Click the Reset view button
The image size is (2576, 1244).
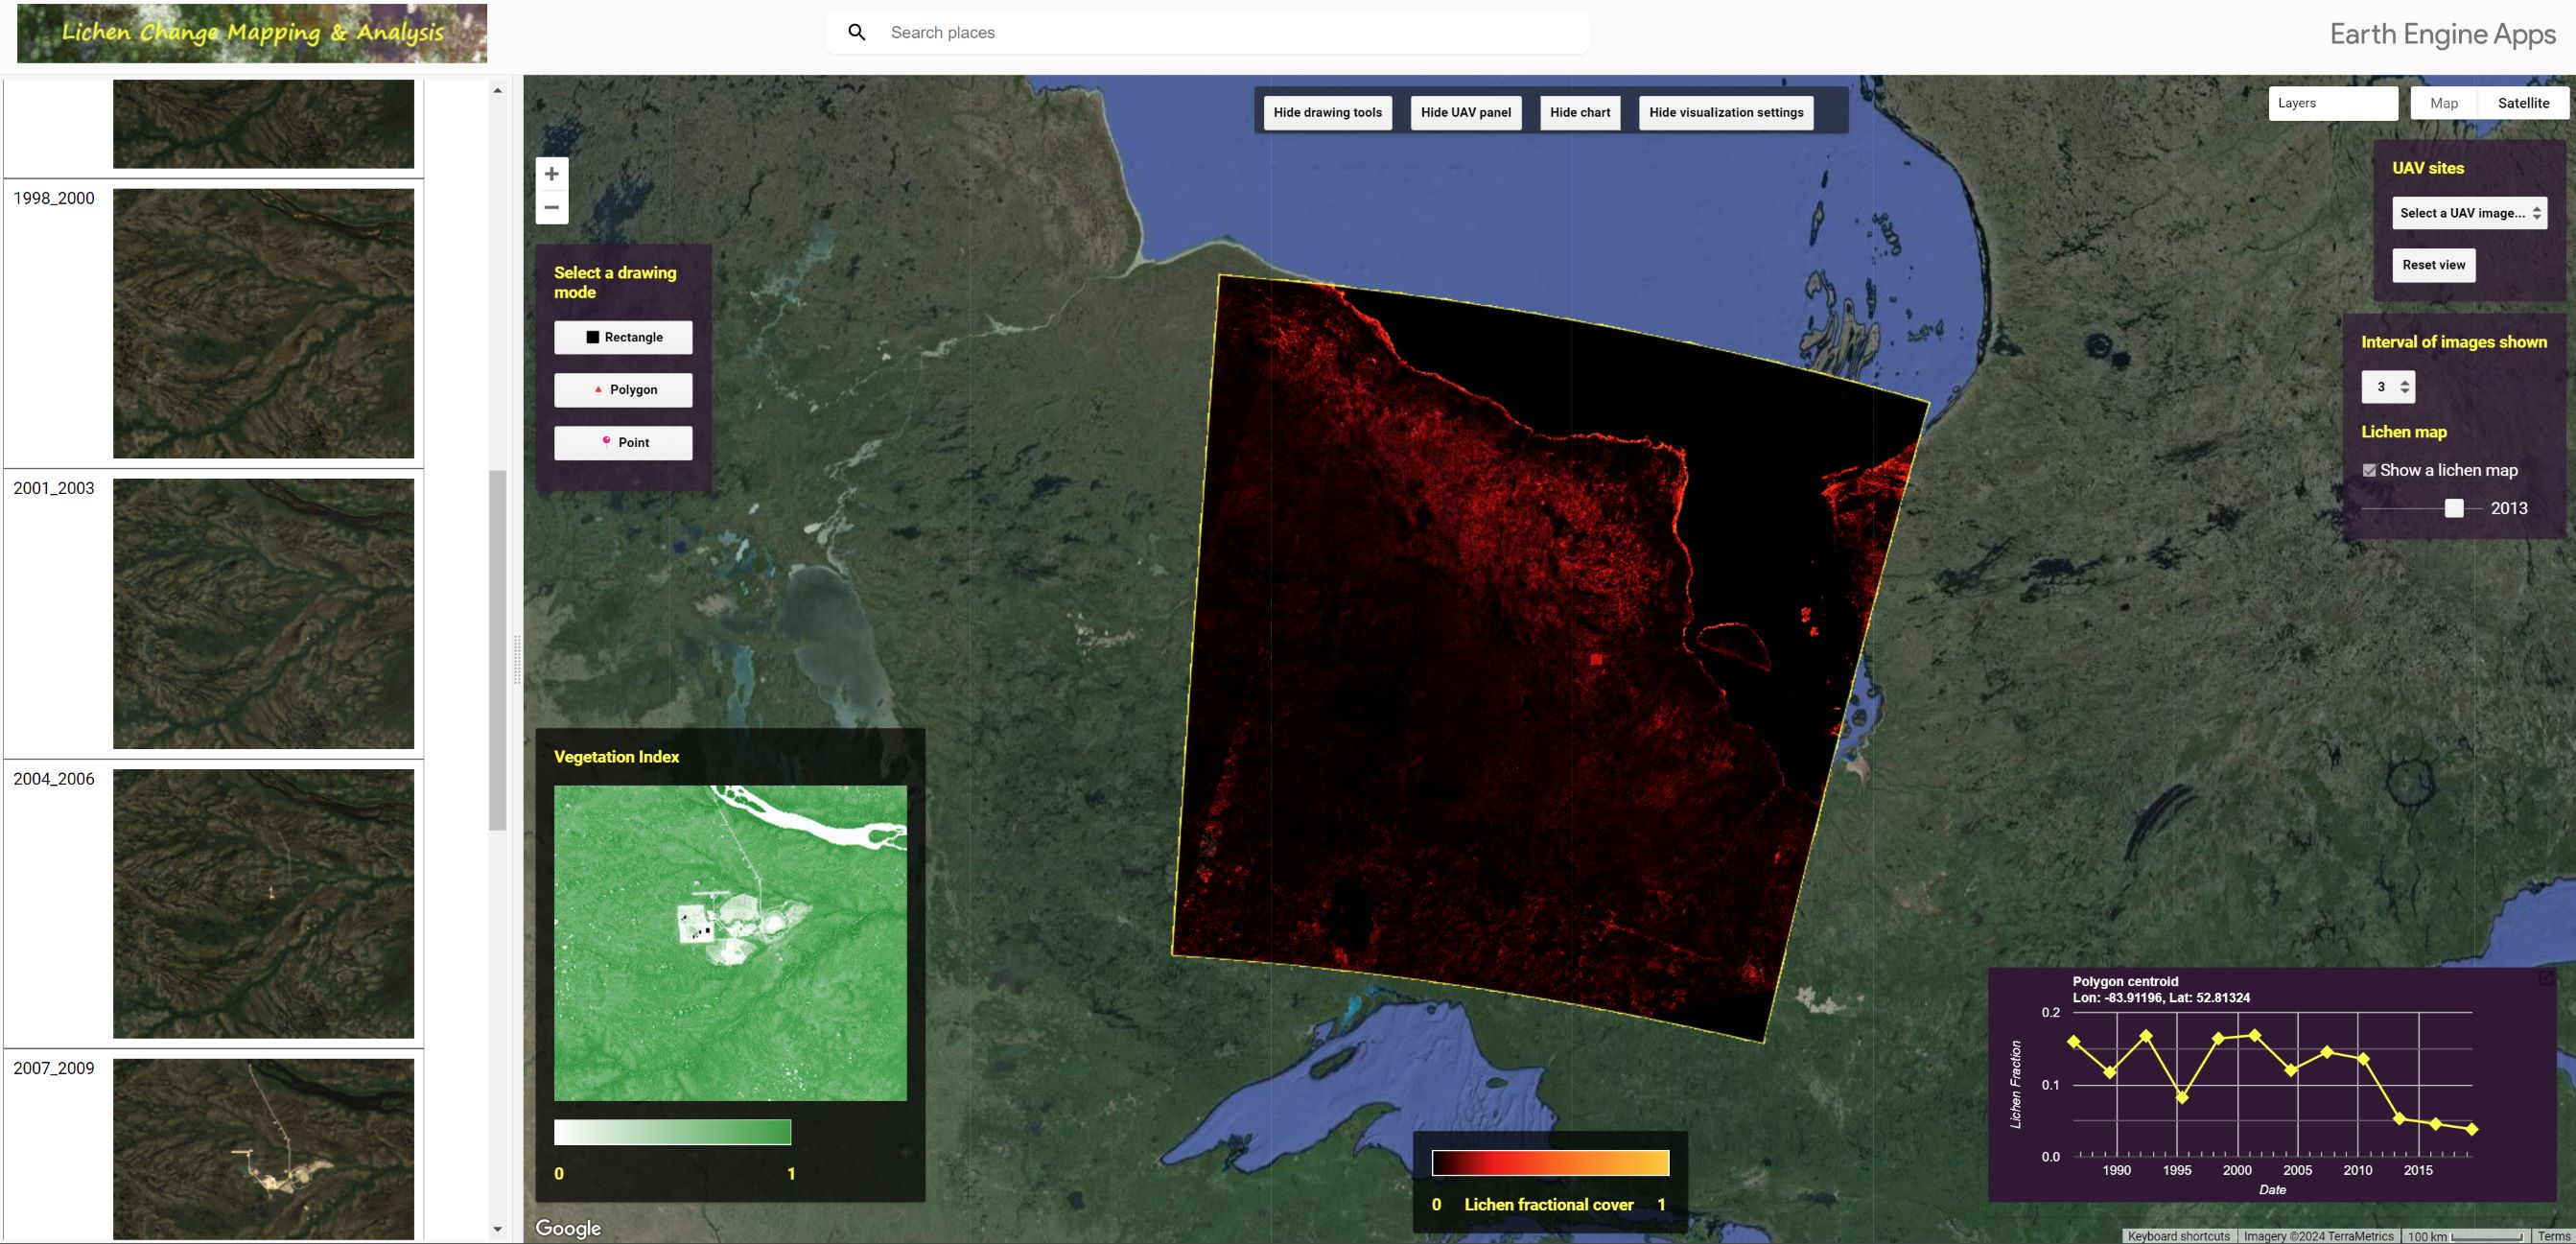[x=2433, y=265]
